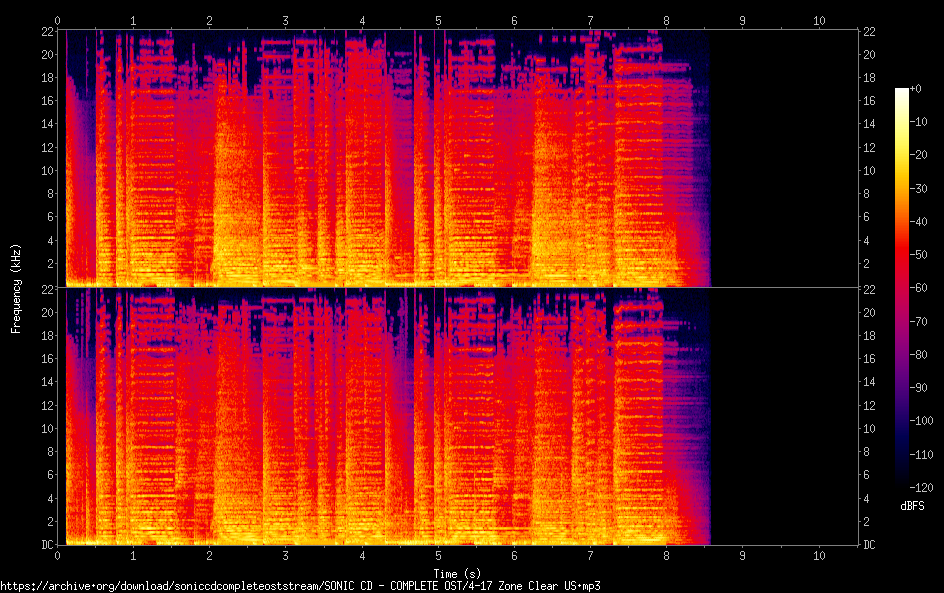
Task: Select the 9 second mark on top time axis
Action: [x=742, y=20]
